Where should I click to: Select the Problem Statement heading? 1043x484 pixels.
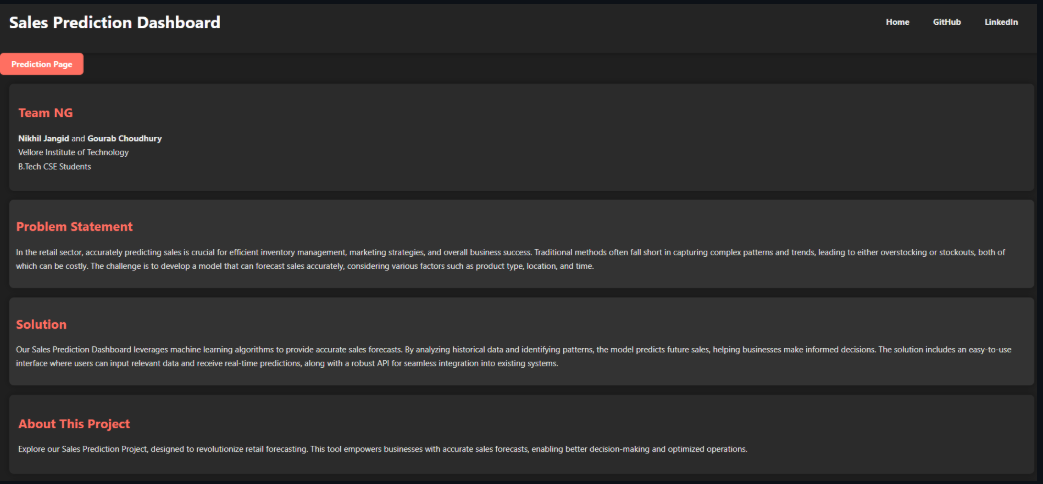74,227
